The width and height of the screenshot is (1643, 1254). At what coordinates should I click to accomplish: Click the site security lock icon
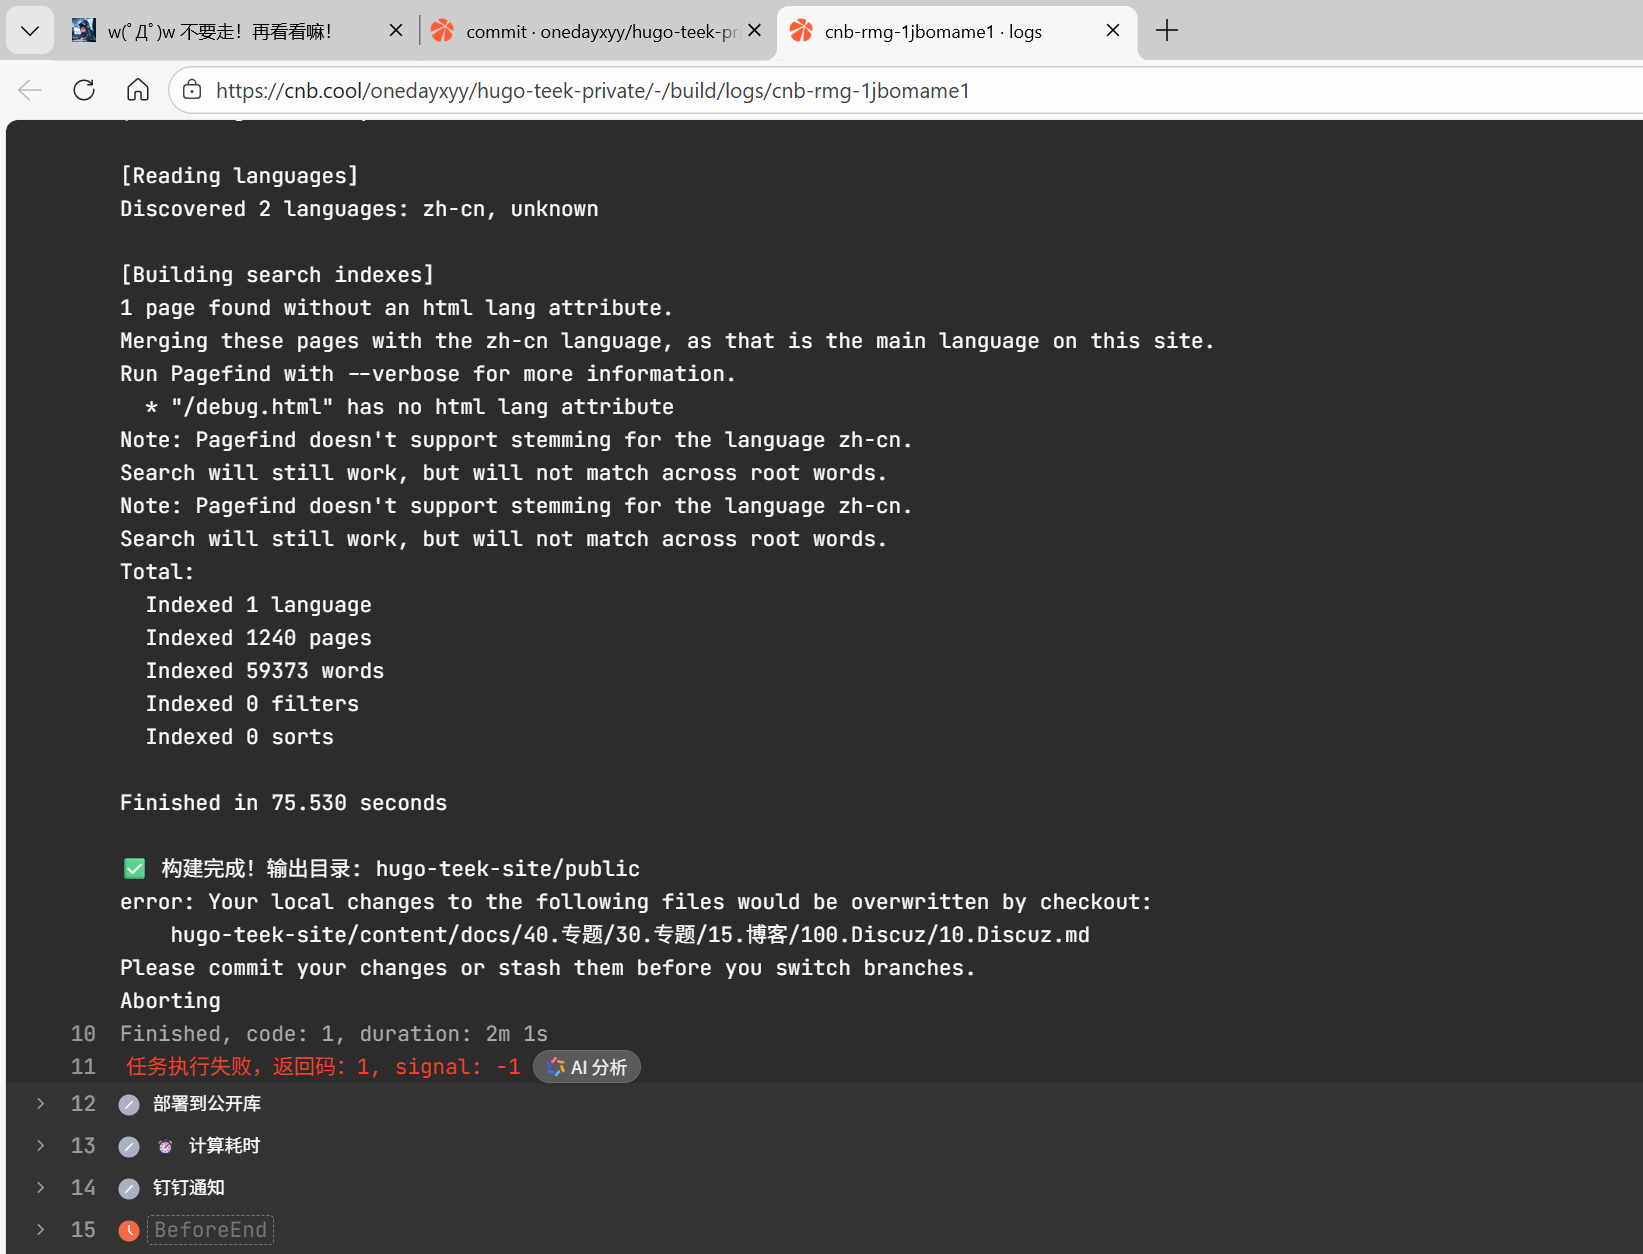pos(192,90)
